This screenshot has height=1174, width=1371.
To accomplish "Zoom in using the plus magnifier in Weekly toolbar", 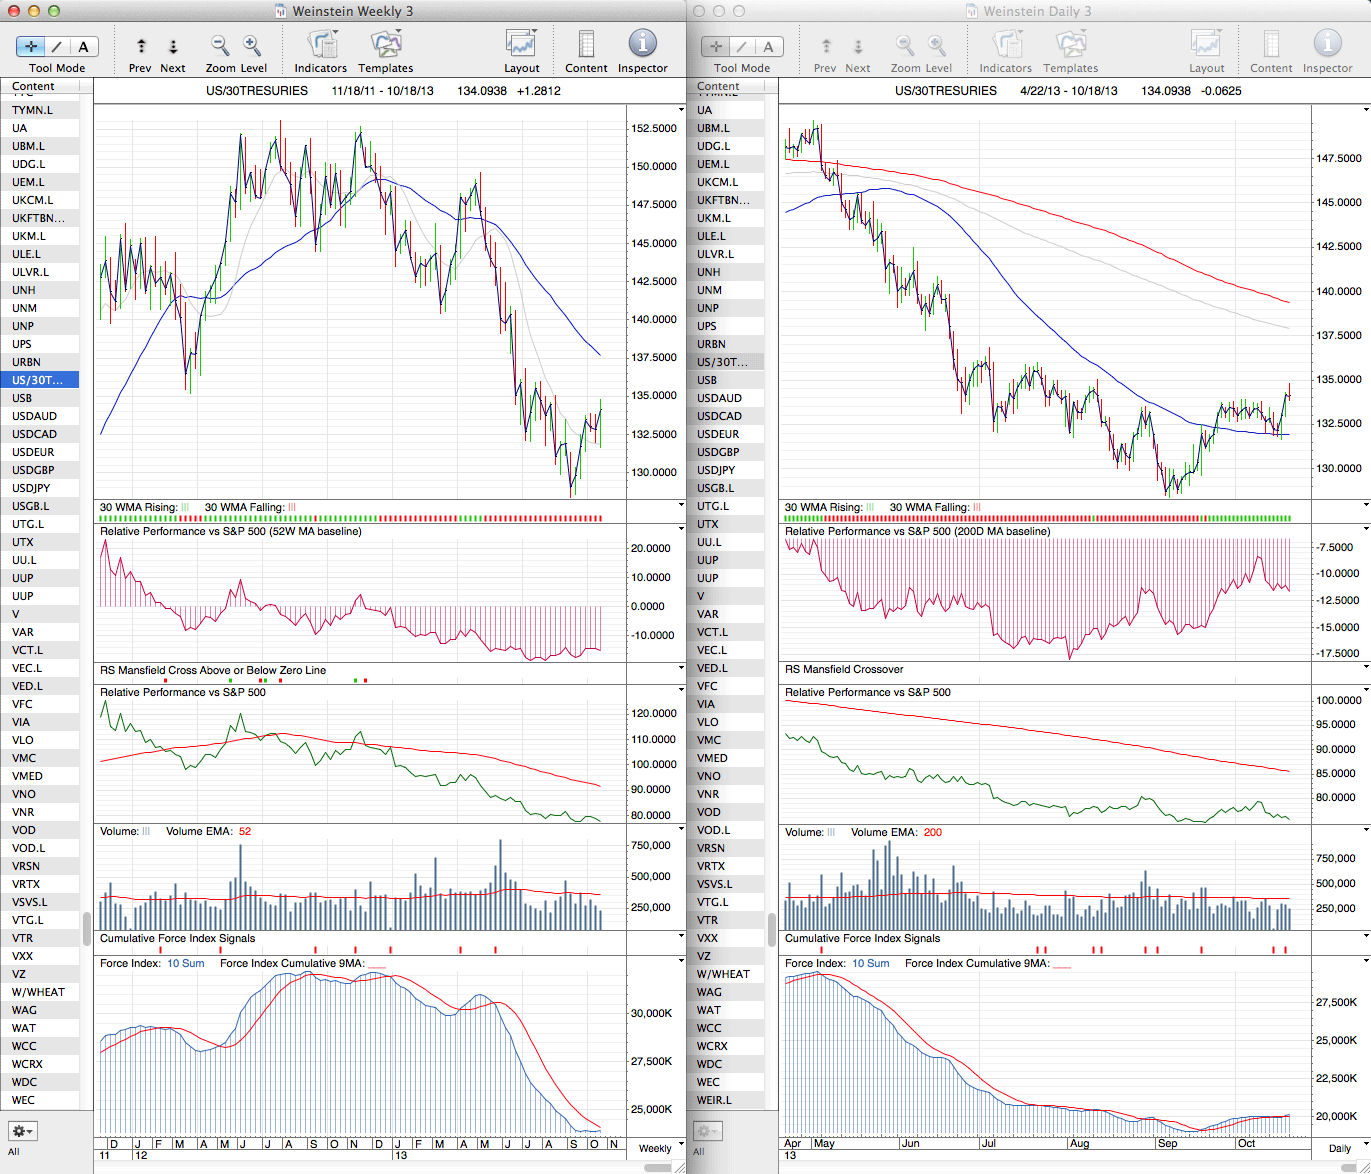I will (x=252, y=45).
